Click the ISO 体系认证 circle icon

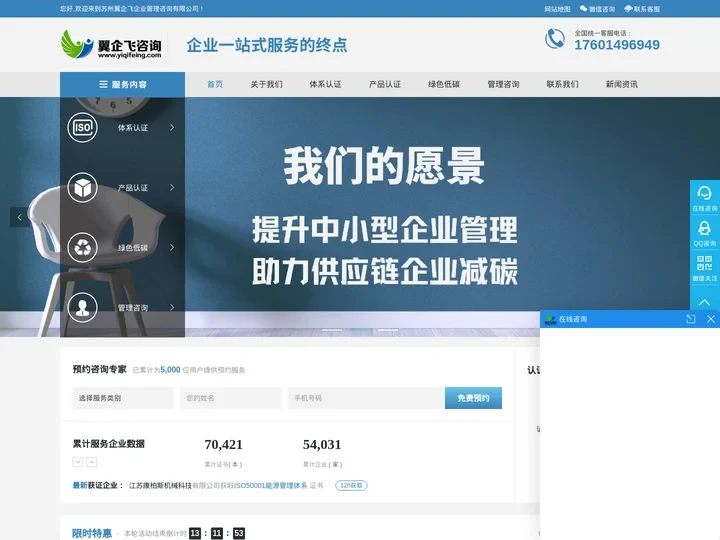coord(83,127)
